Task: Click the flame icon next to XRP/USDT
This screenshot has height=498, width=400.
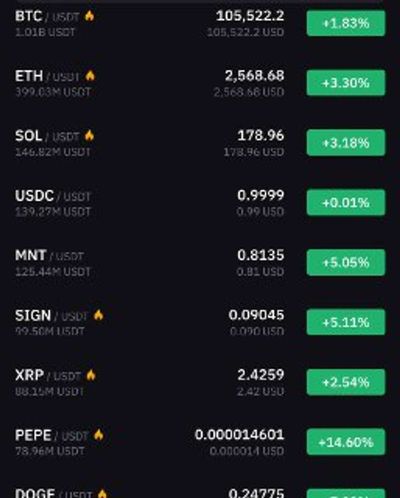Action: coord(91,375)
